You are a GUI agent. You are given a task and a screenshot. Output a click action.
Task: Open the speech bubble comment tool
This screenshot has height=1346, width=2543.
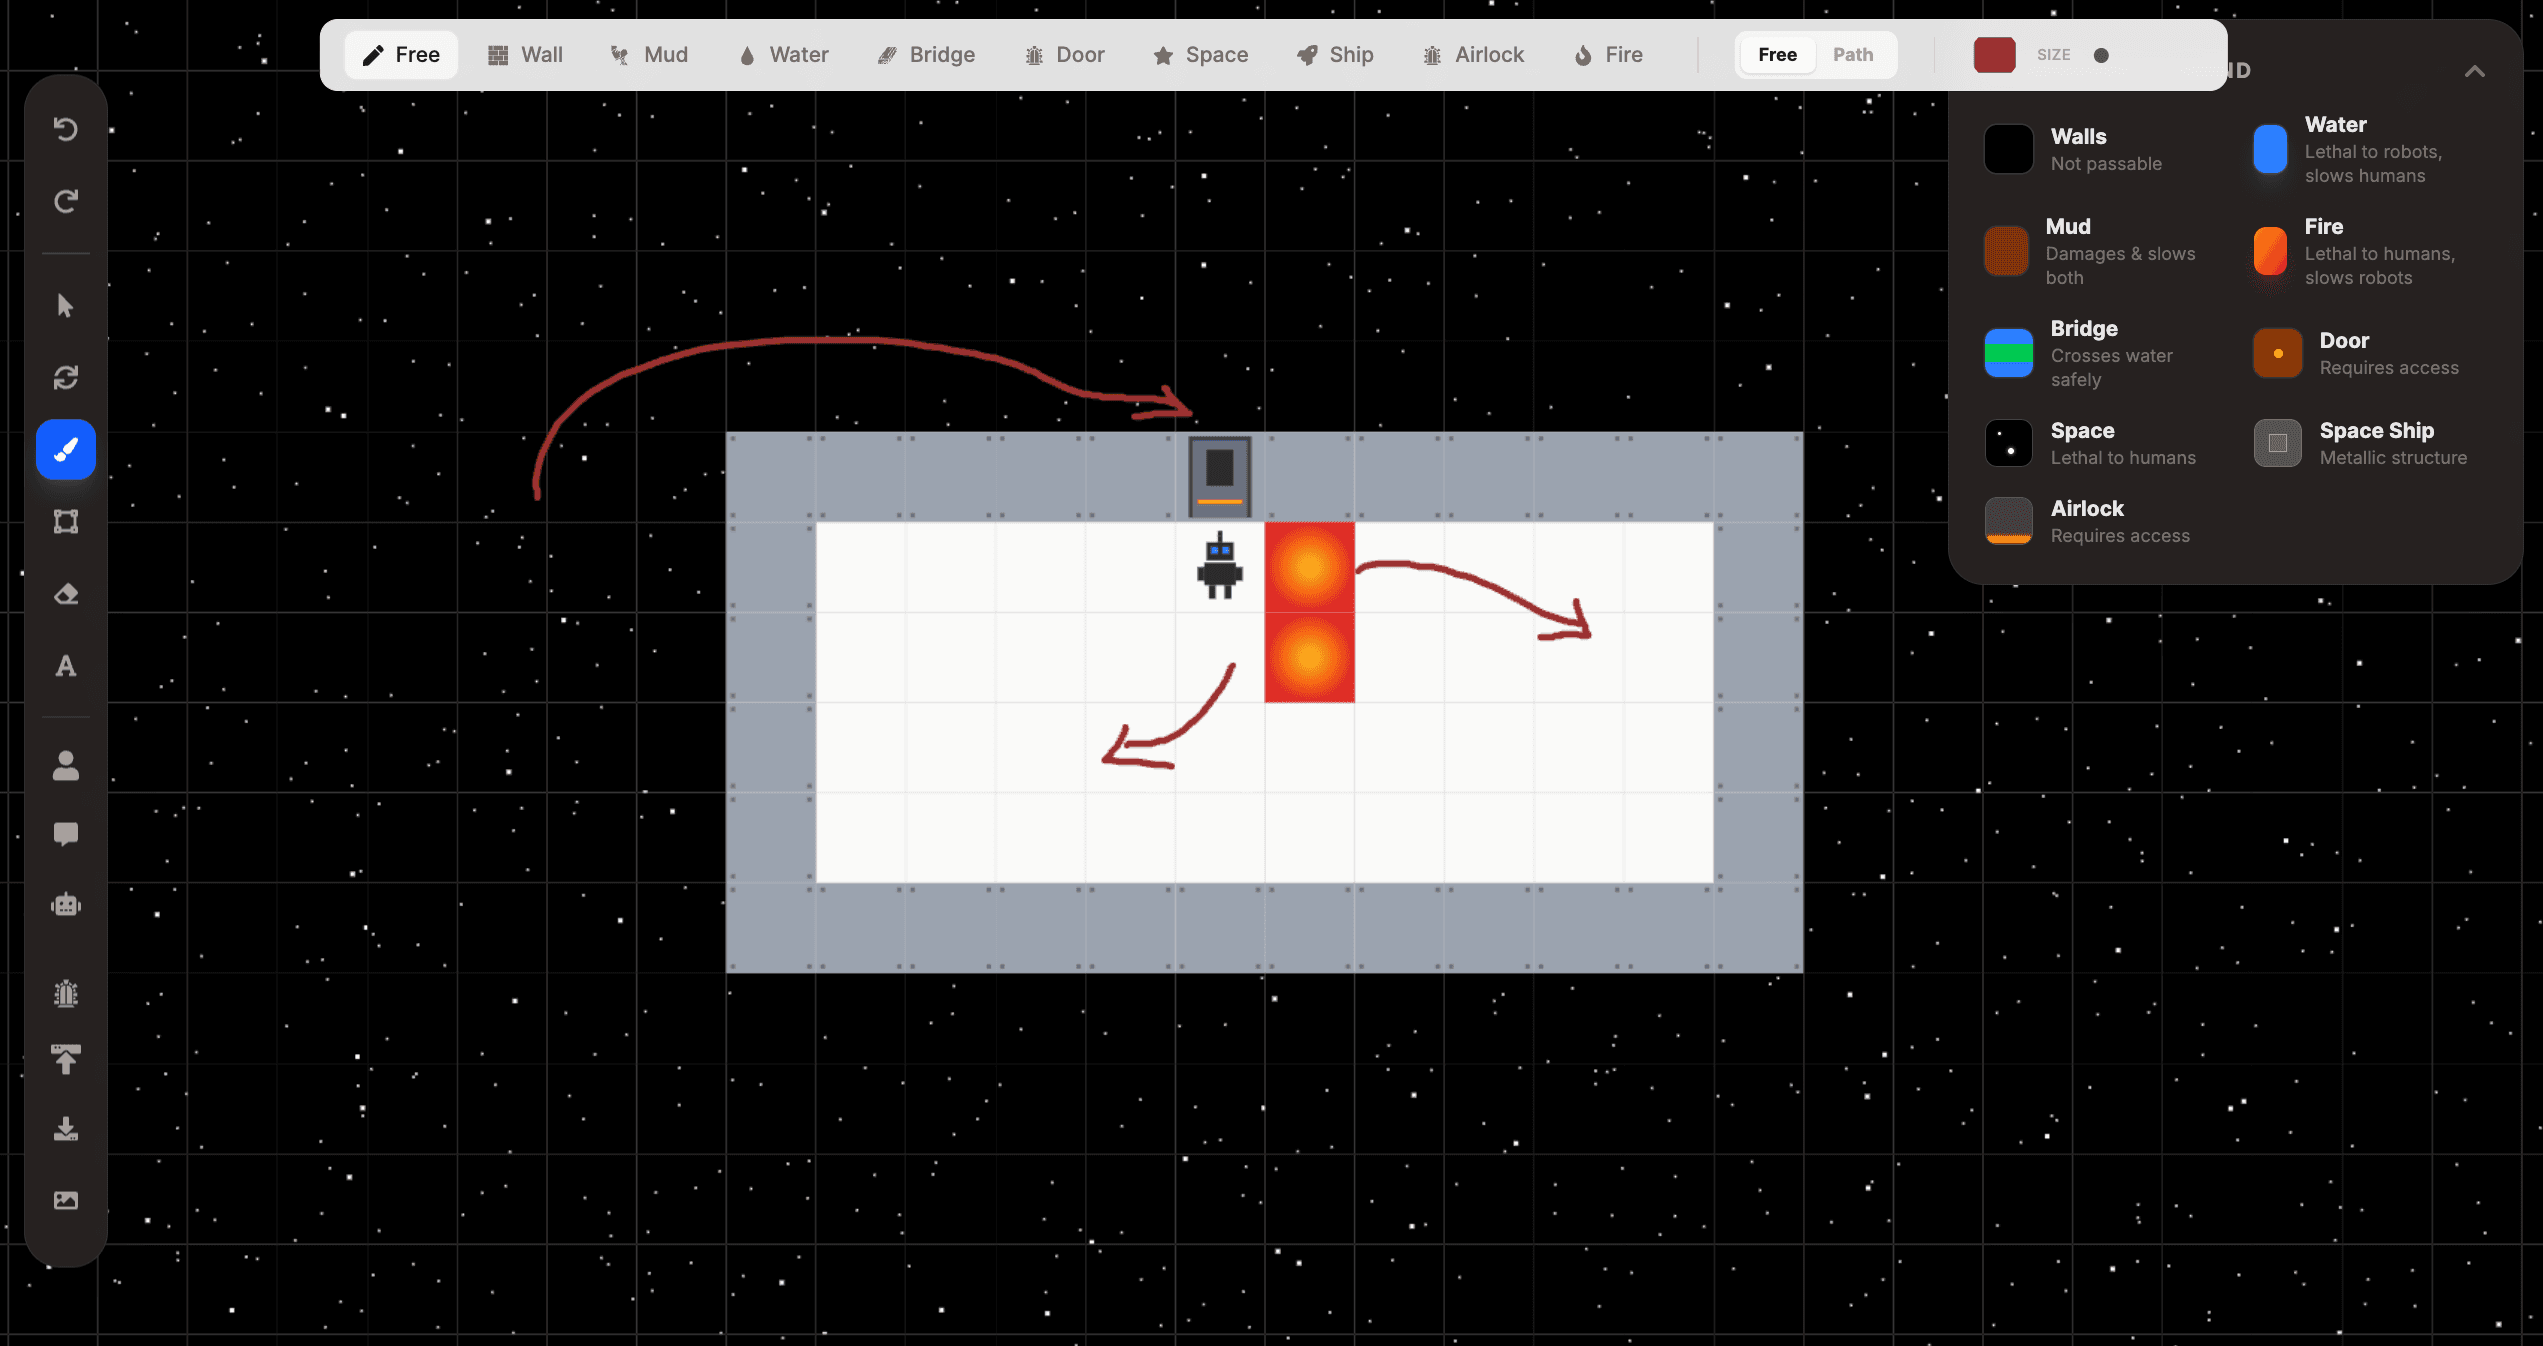tap(66, 834)
